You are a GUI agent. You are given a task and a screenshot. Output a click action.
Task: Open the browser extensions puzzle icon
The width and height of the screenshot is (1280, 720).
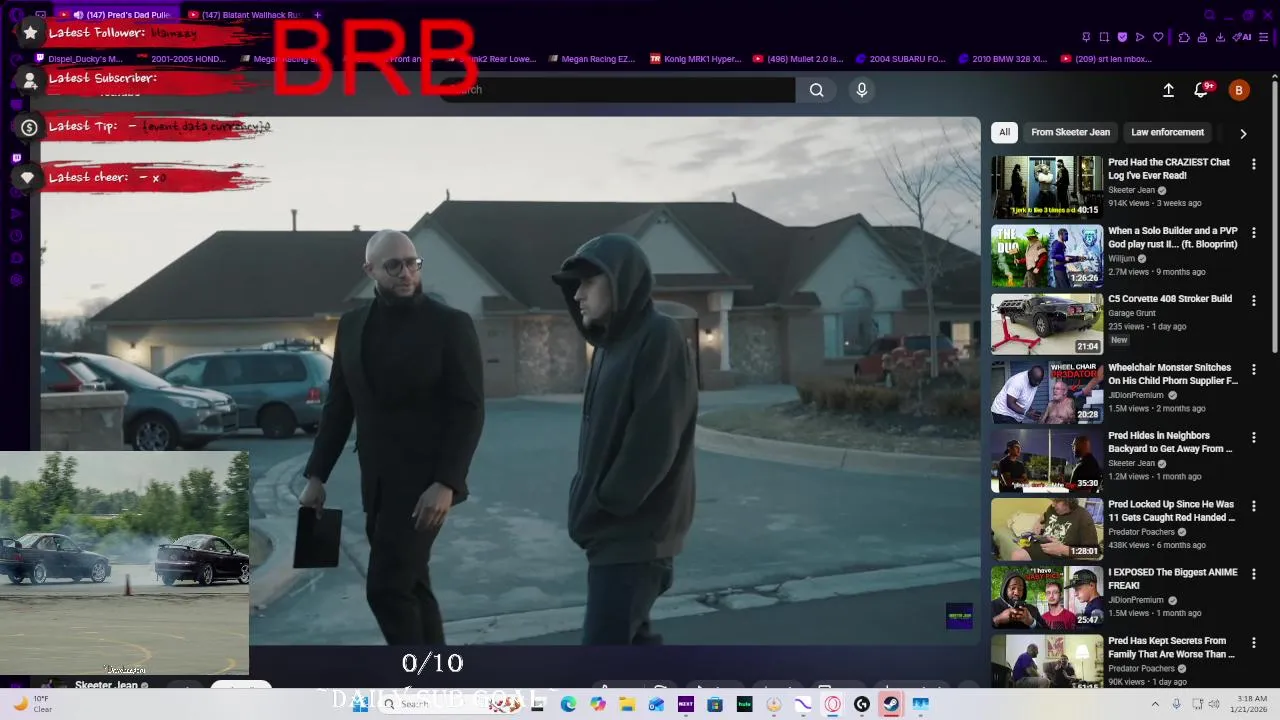pos(1184,37)
